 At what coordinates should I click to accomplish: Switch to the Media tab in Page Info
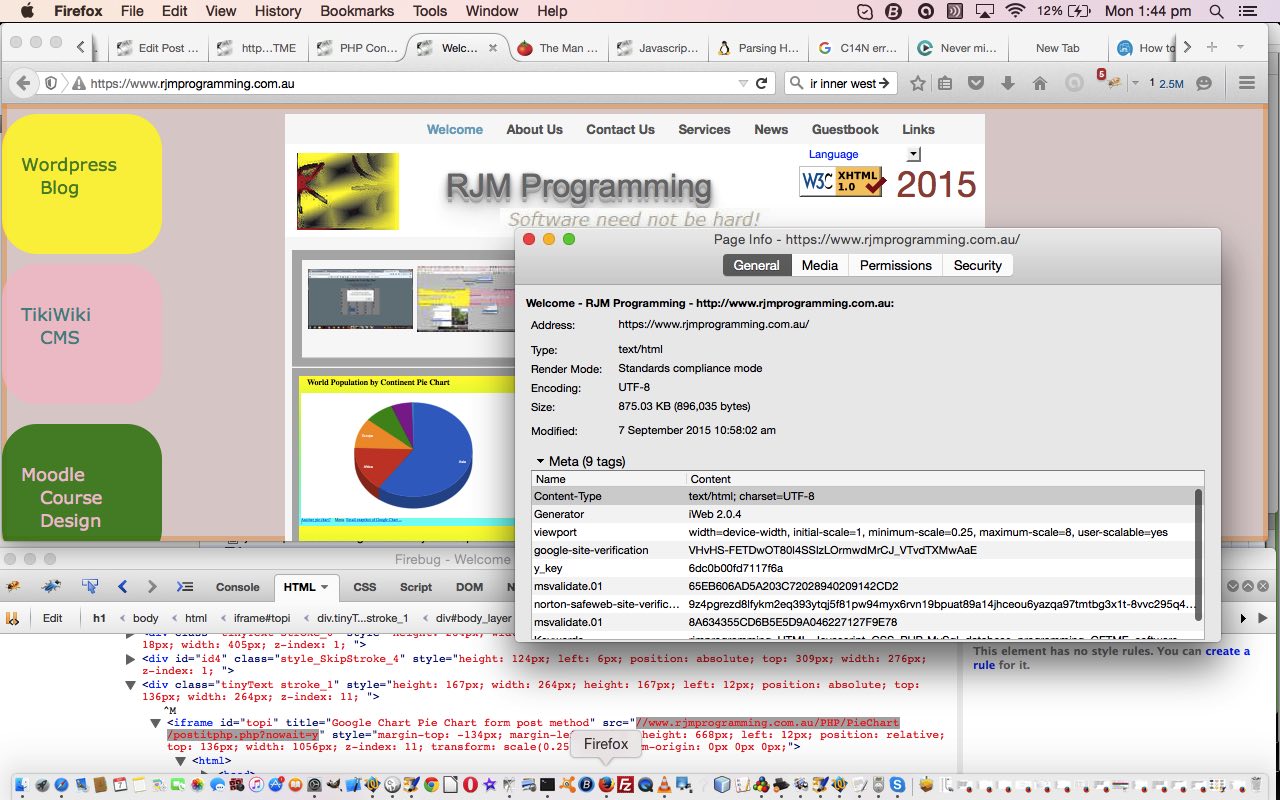[819, 265]
